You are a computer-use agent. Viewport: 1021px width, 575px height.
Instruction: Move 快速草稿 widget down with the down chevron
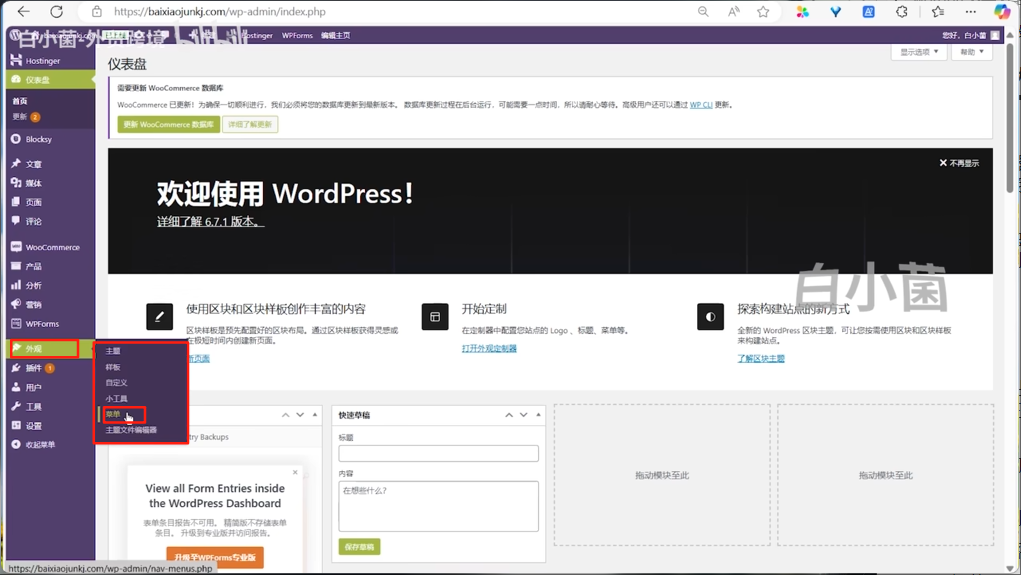(x=524, y=415)
